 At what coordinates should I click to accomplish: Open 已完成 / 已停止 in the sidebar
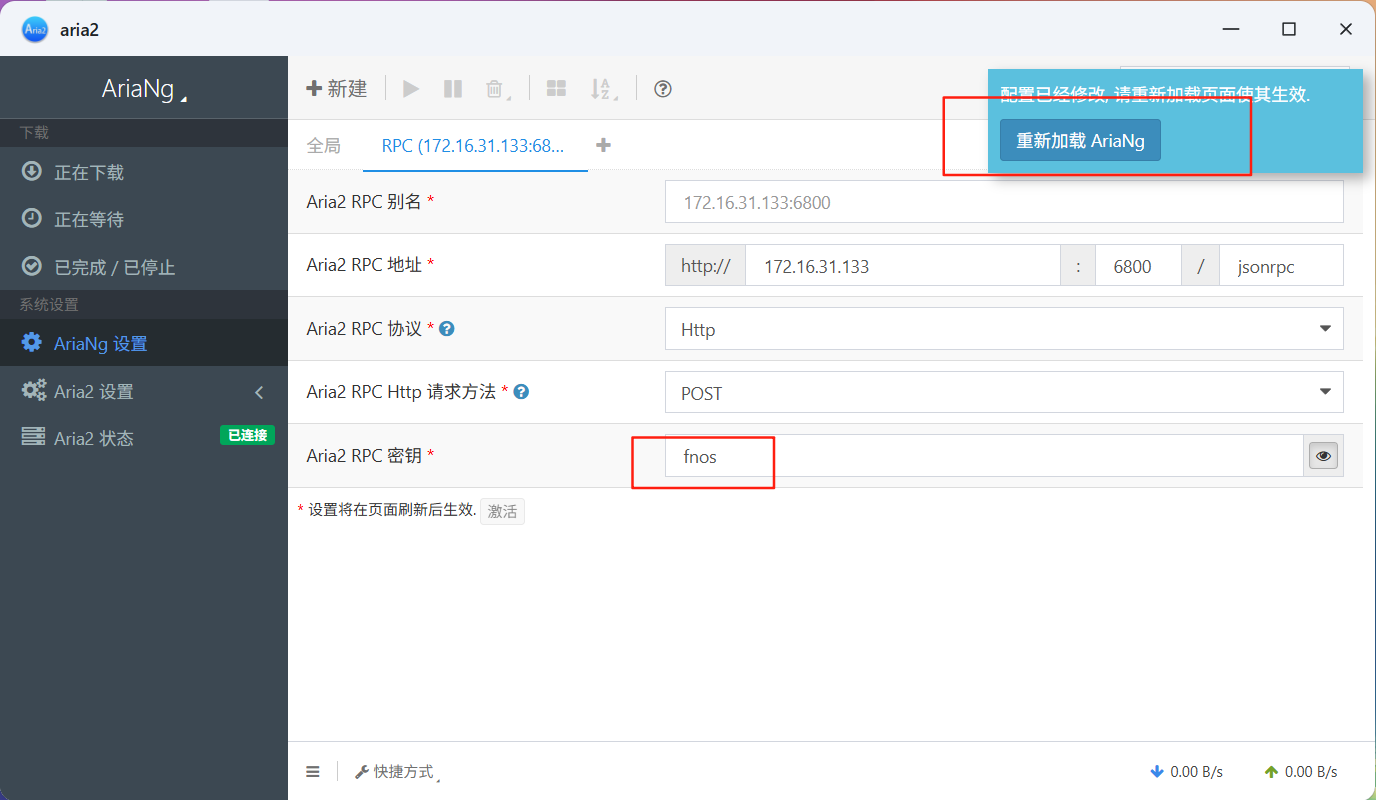144,267
